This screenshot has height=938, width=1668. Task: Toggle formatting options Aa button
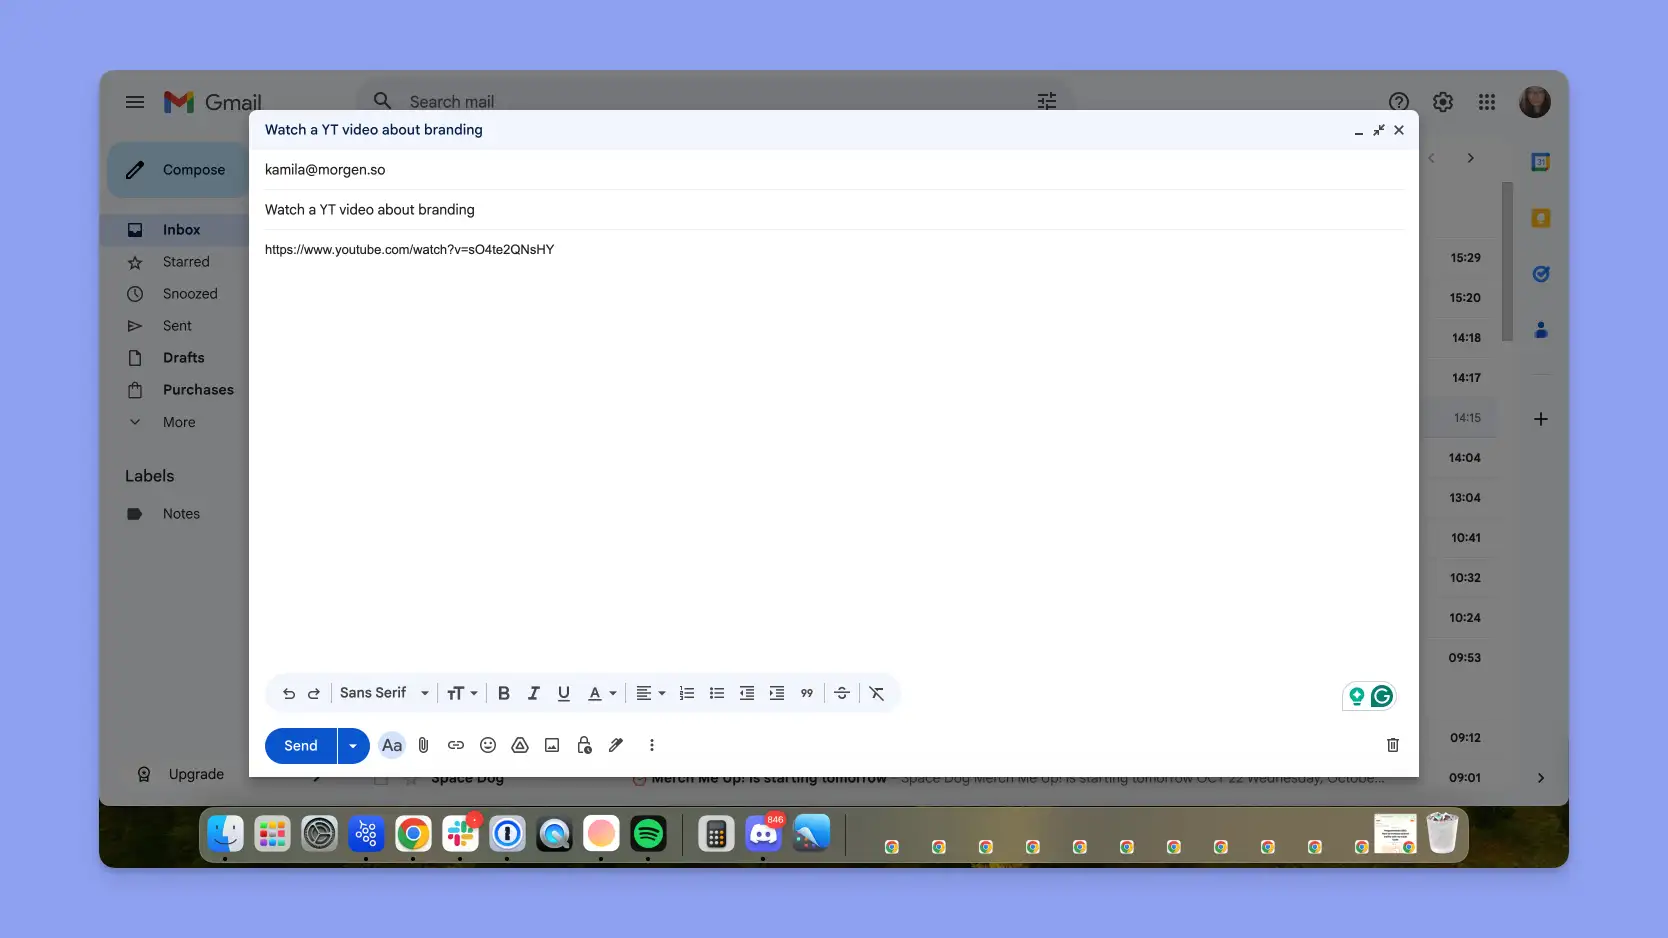392,745
